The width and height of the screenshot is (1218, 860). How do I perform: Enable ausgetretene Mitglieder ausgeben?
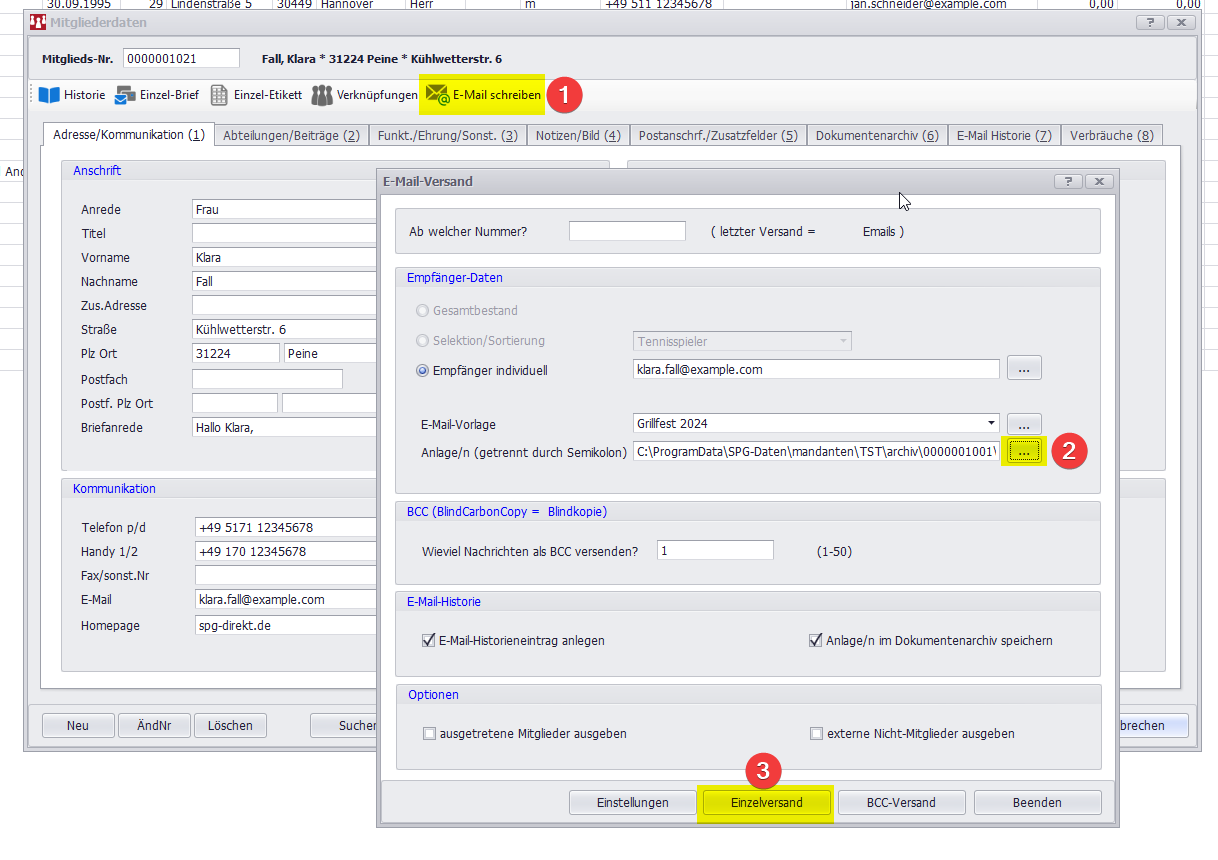(430, 733)
